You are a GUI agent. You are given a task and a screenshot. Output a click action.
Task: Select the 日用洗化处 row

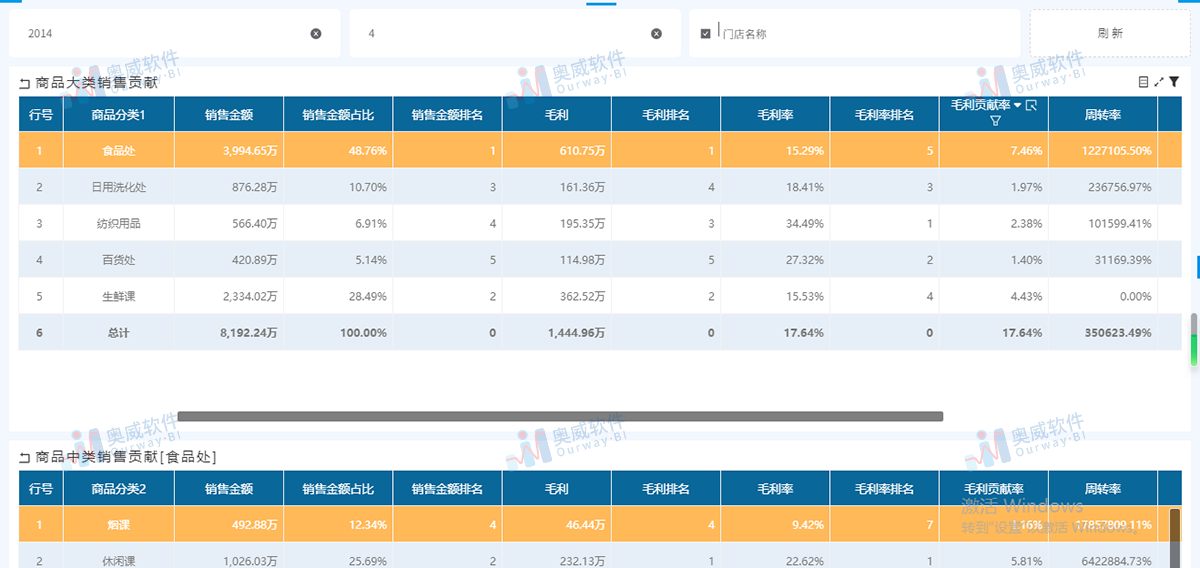pos(600,187)
